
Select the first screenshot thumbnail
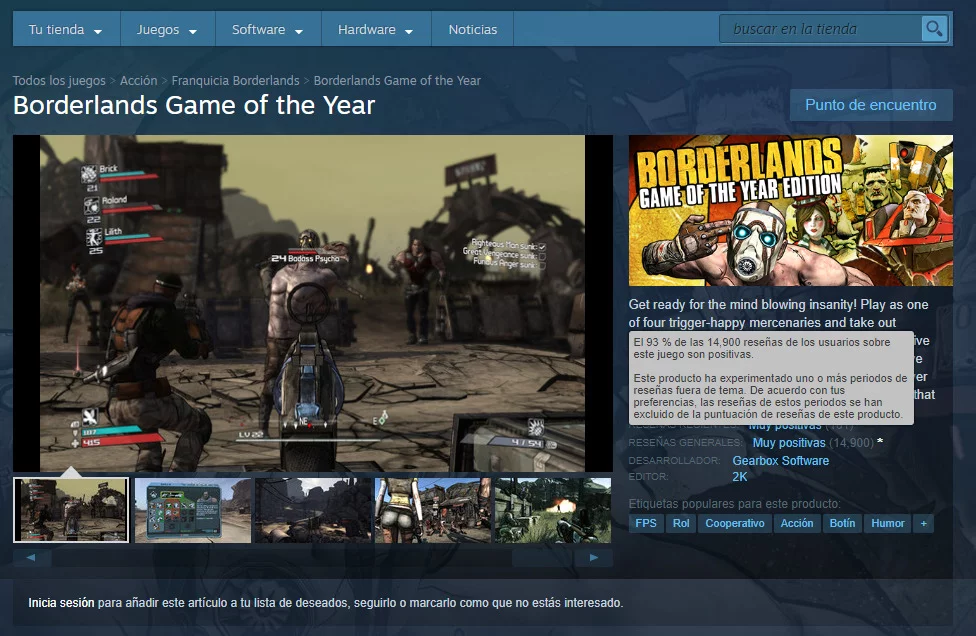(71, 510)
